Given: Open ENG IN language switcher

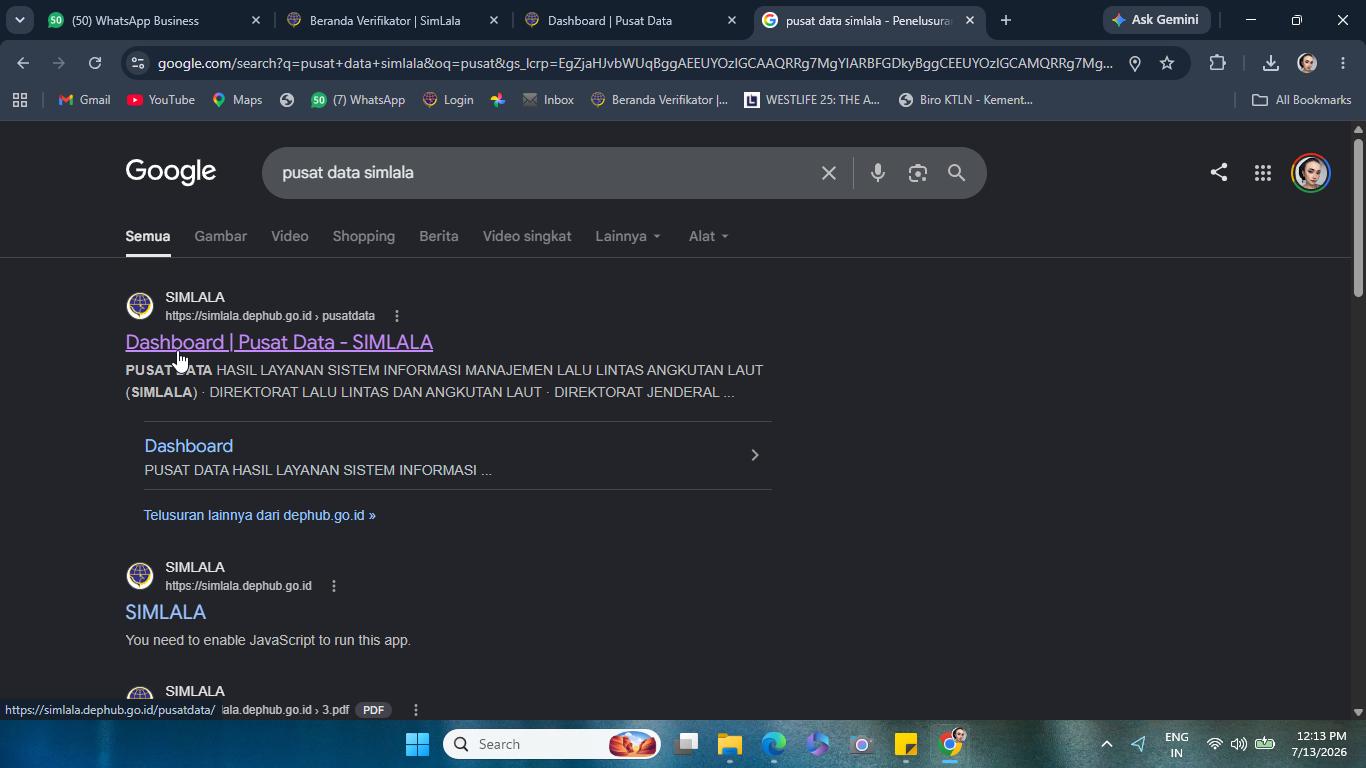Looking at the screenshot, I should coord(1177,744).
